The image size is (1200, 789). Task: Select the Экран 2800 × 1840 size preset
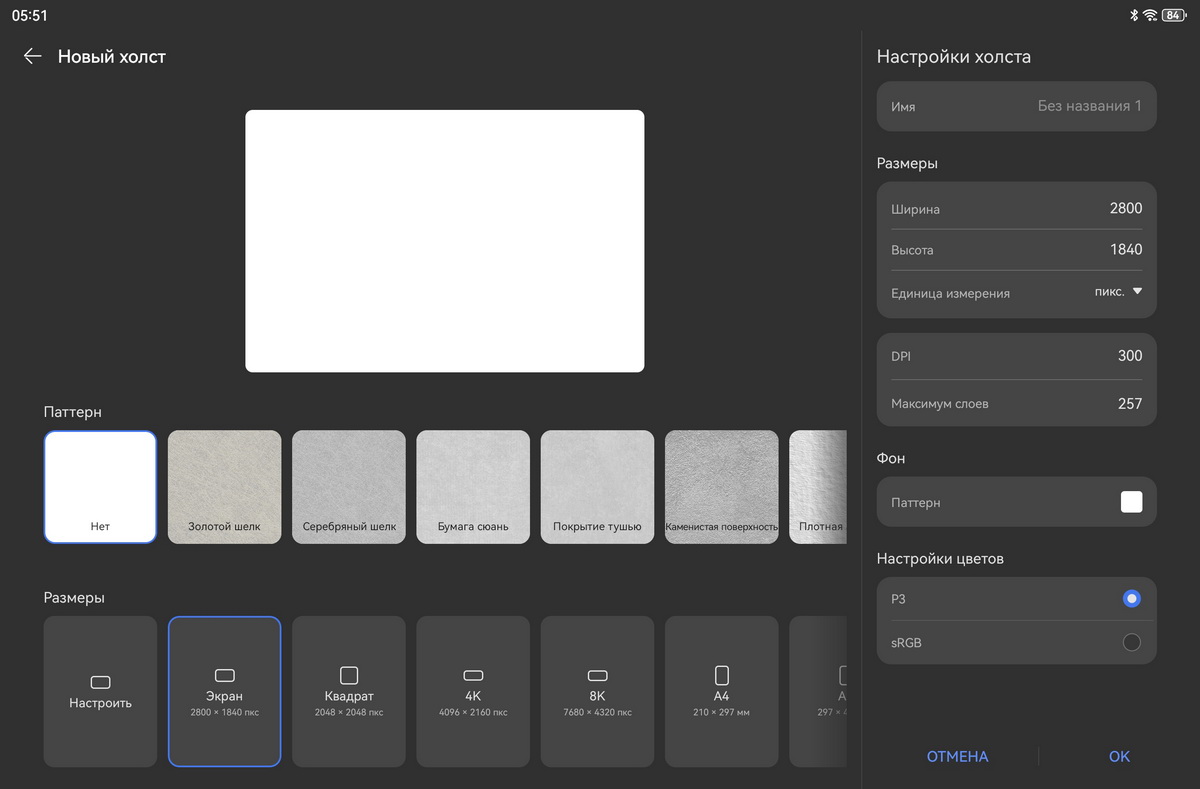click(x=224, y=691)
